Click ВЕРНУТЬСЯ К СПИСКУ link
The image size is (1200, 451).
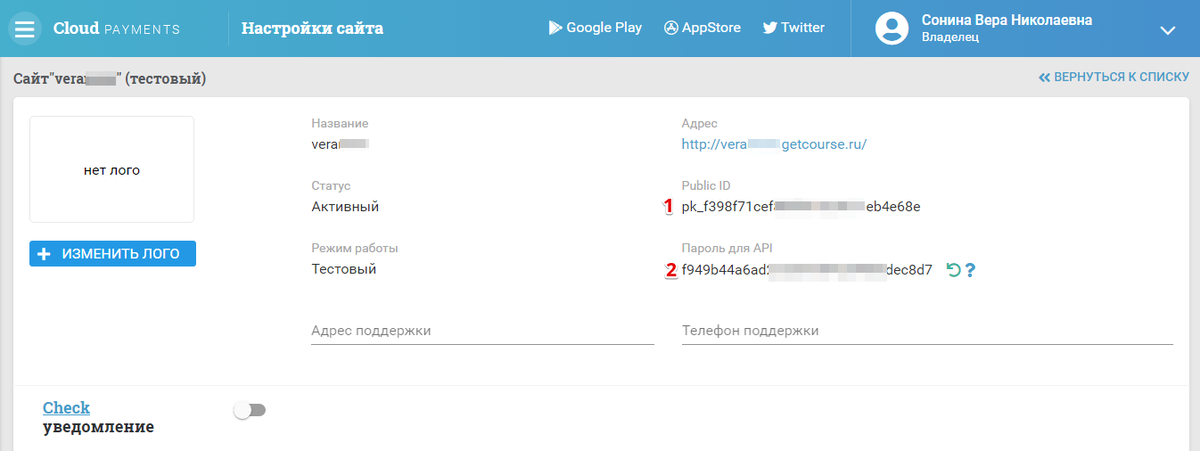tap(1114, 76)
